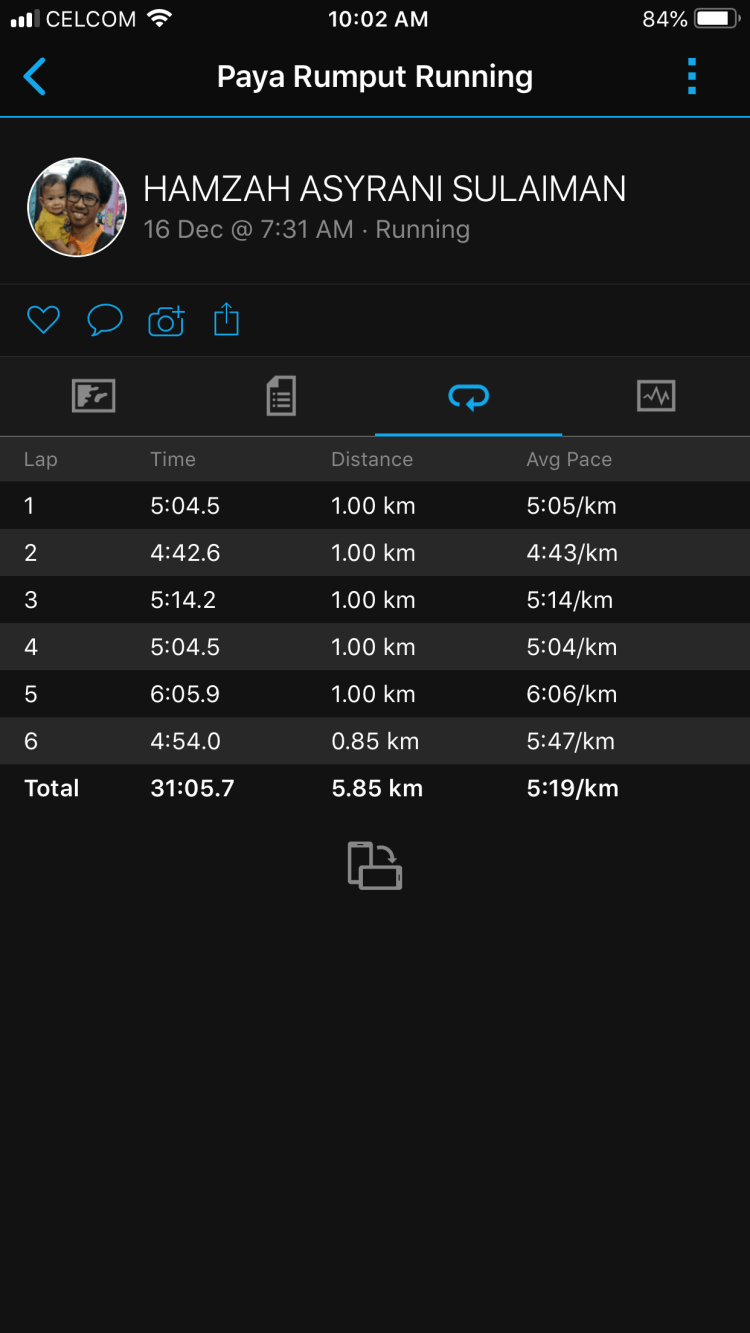
Task: Tap the share activity icon
Action: [227, 320]
